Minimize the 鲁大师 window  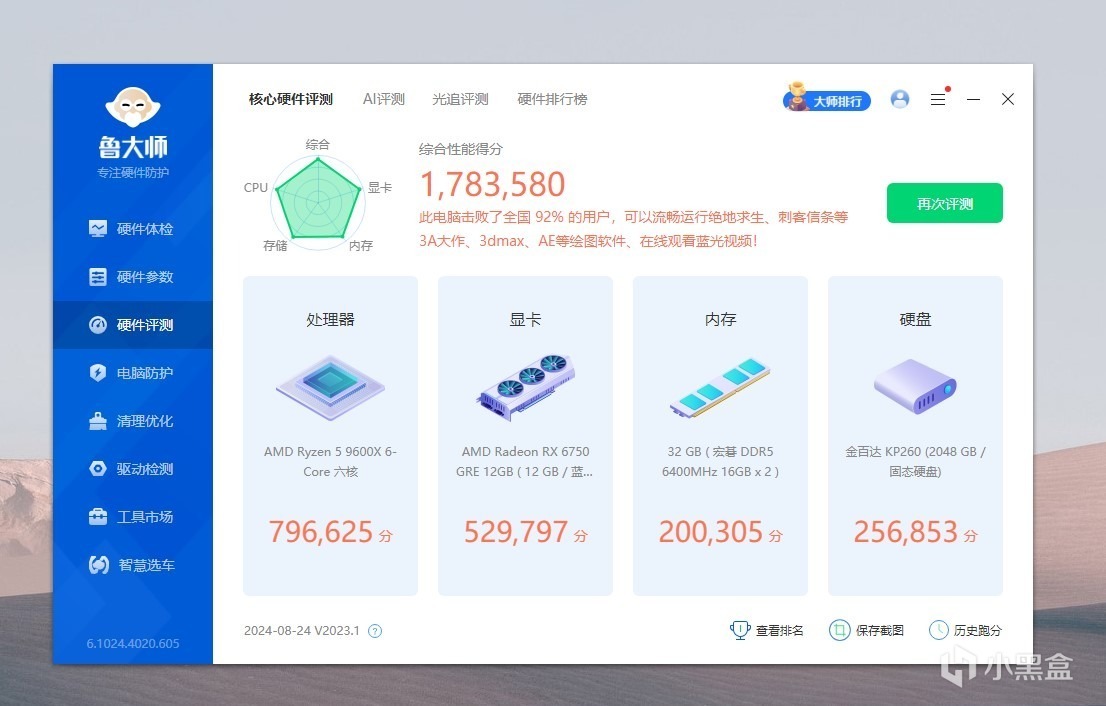click(x=973, y=99)
